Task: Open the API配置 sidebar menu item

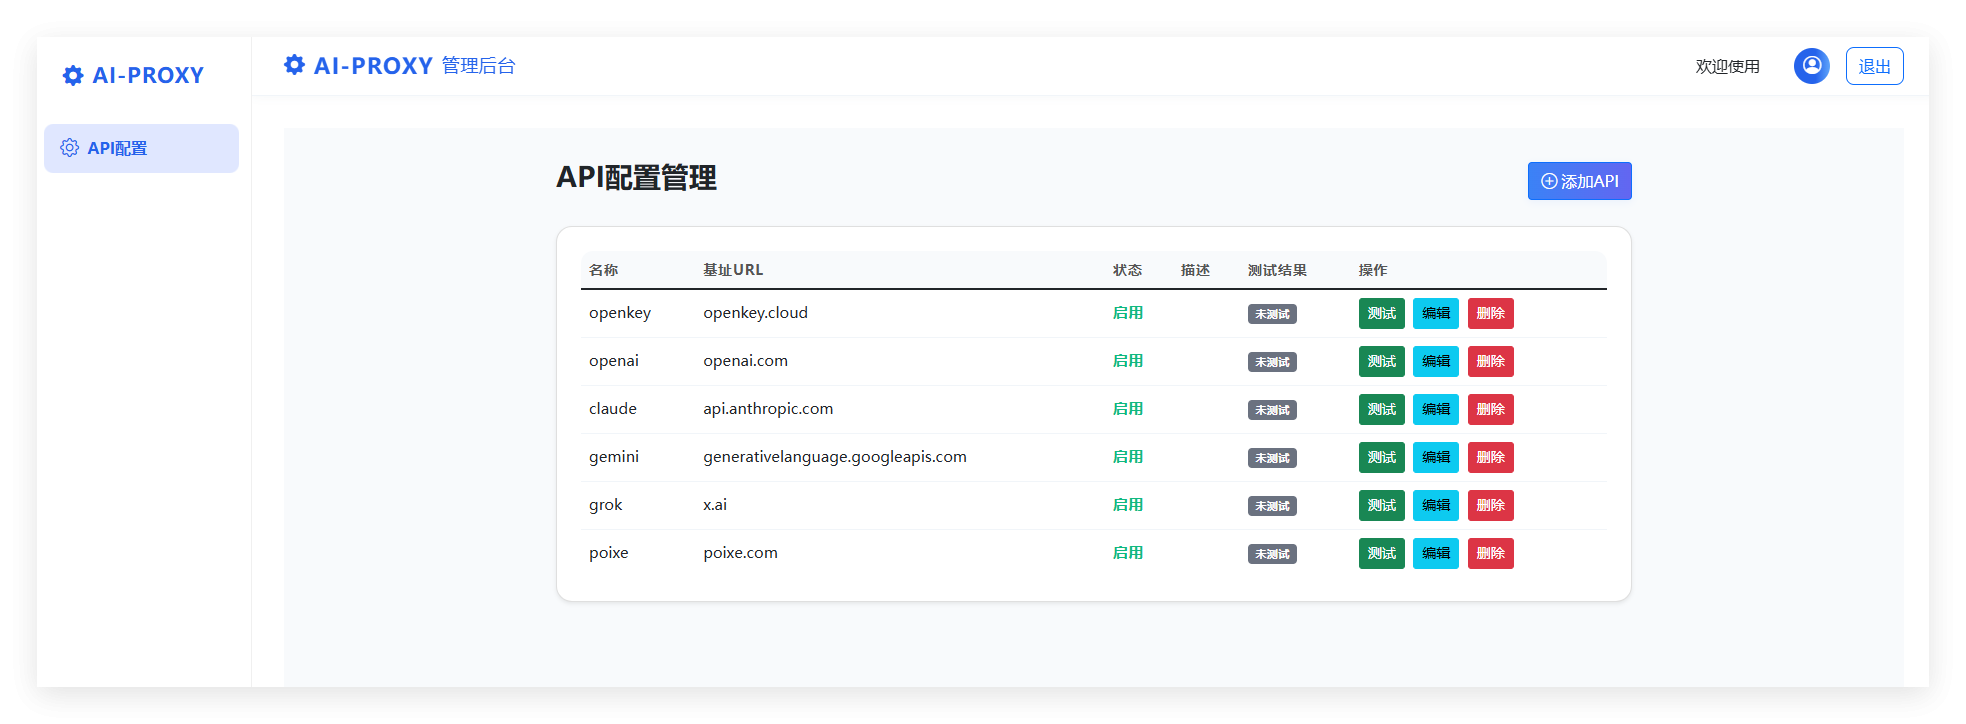Action: pos(141,148)
